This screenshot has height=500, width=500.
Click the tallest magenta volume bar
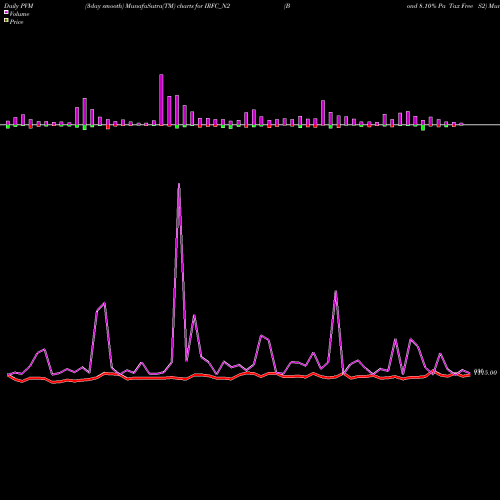coord(161,100)
